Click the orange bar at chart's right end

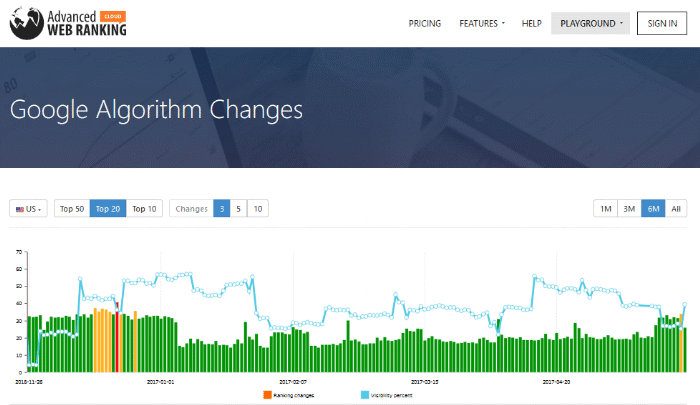coord(681,343)
